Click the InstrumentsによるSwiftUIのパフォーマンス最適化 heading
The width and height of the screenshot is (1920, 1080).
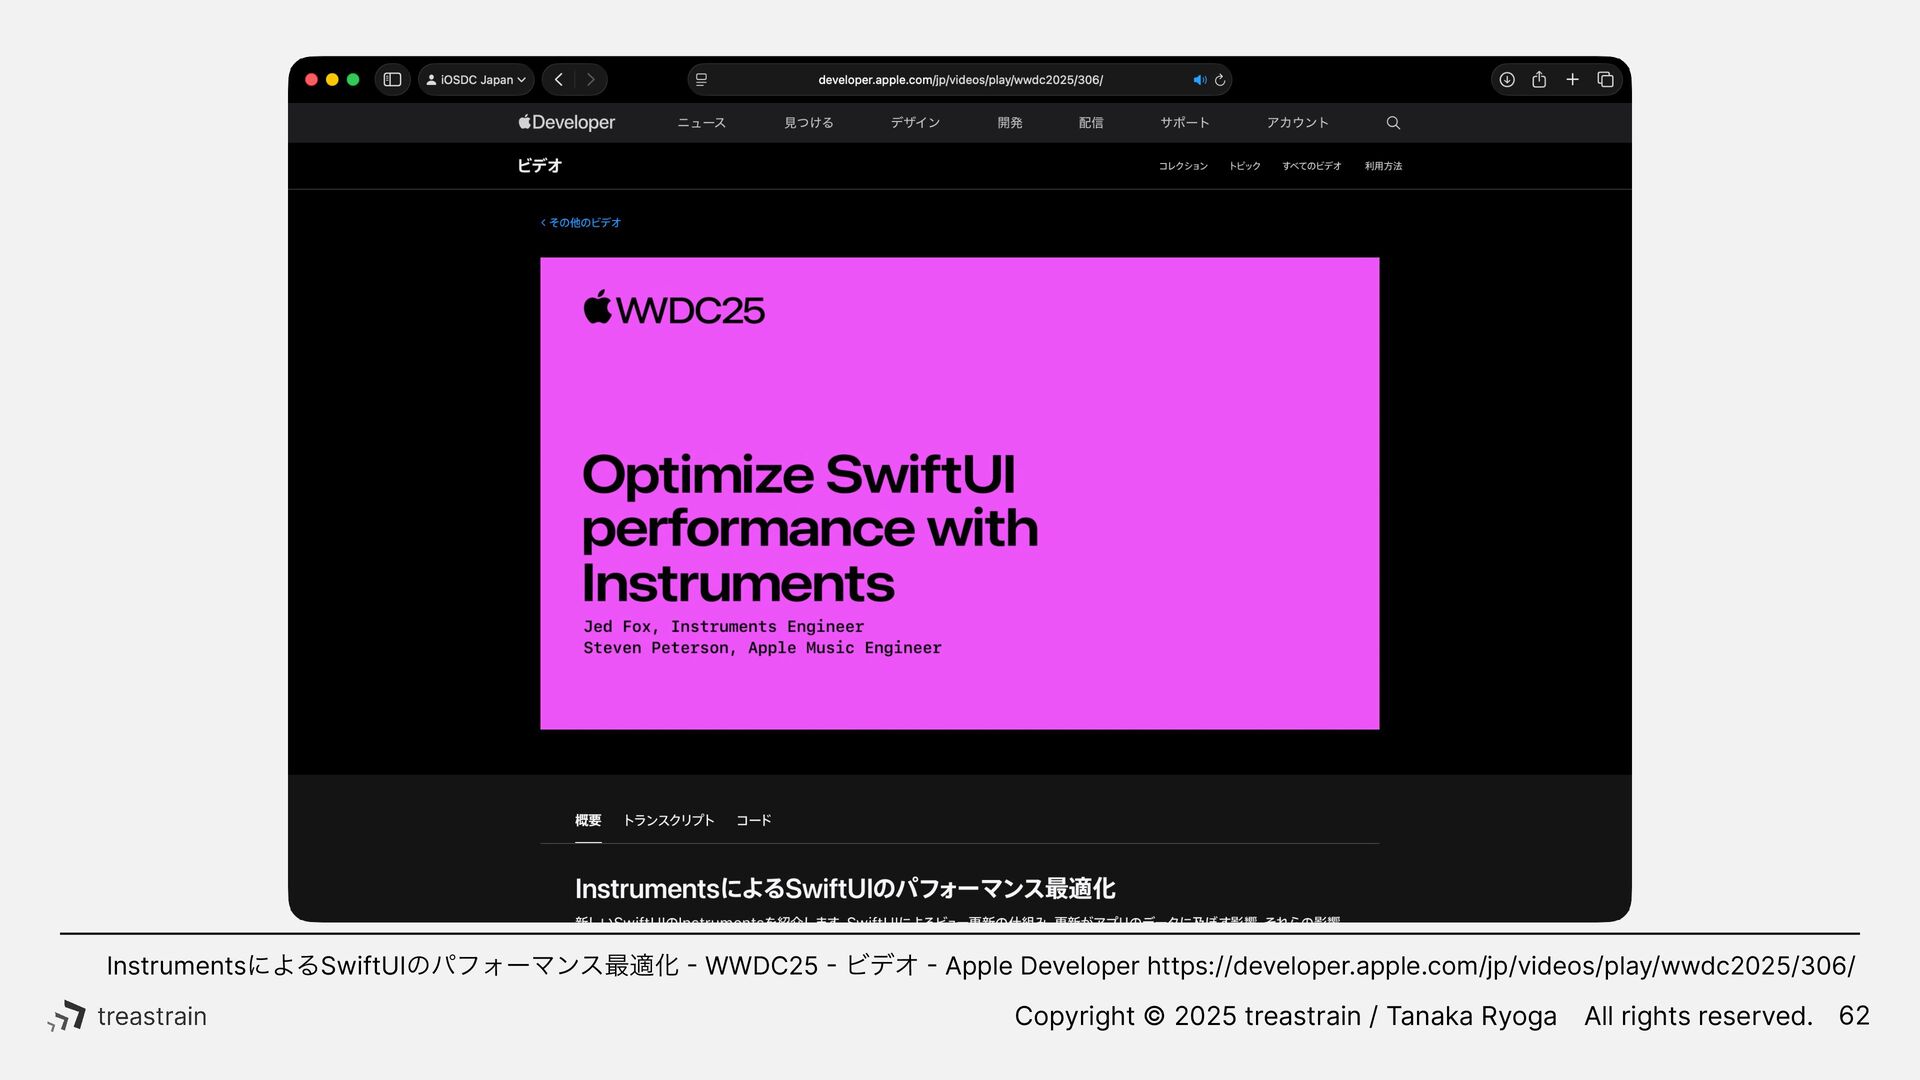tap(845, 888)
